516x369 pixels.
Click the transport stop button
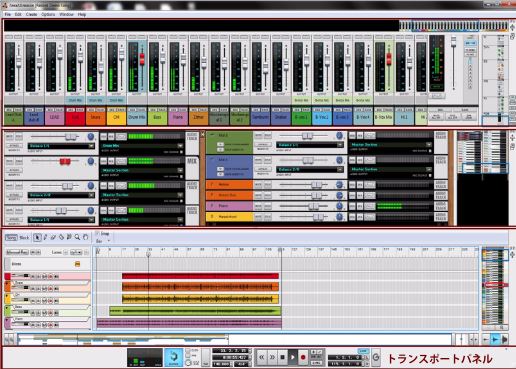coord(282,357)
